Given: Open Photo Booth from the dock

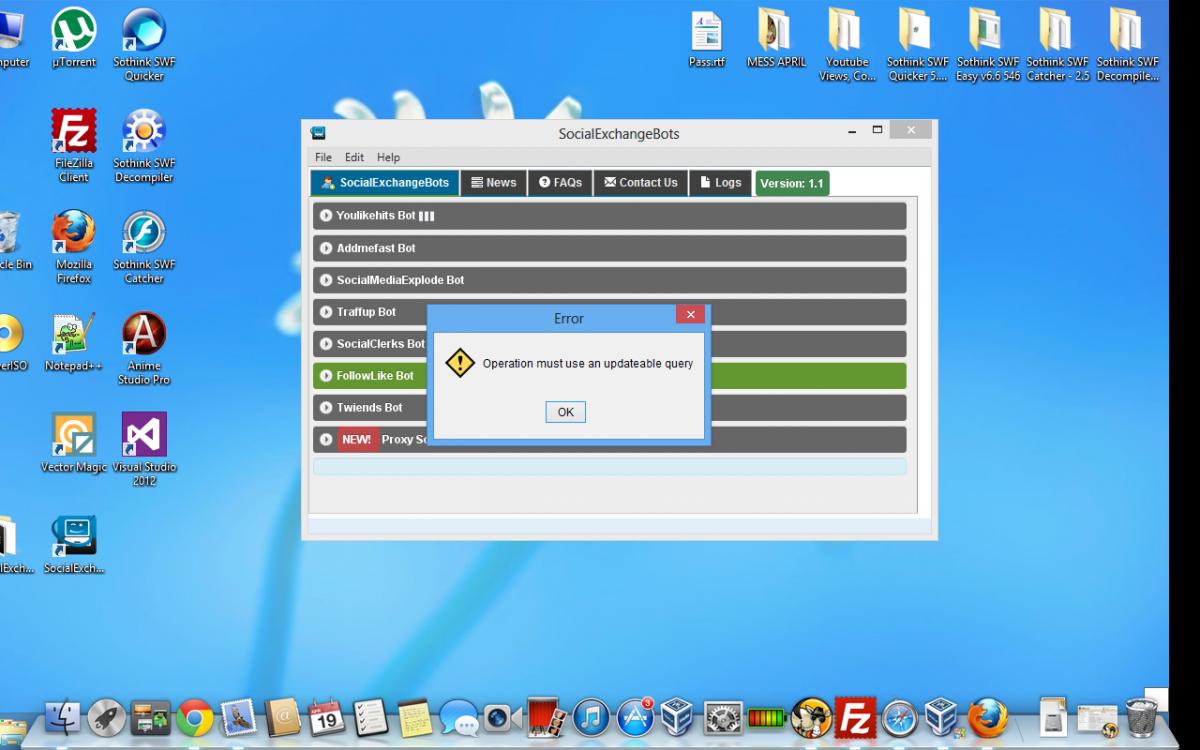Looking at the screenshot, I should [547, 717].
